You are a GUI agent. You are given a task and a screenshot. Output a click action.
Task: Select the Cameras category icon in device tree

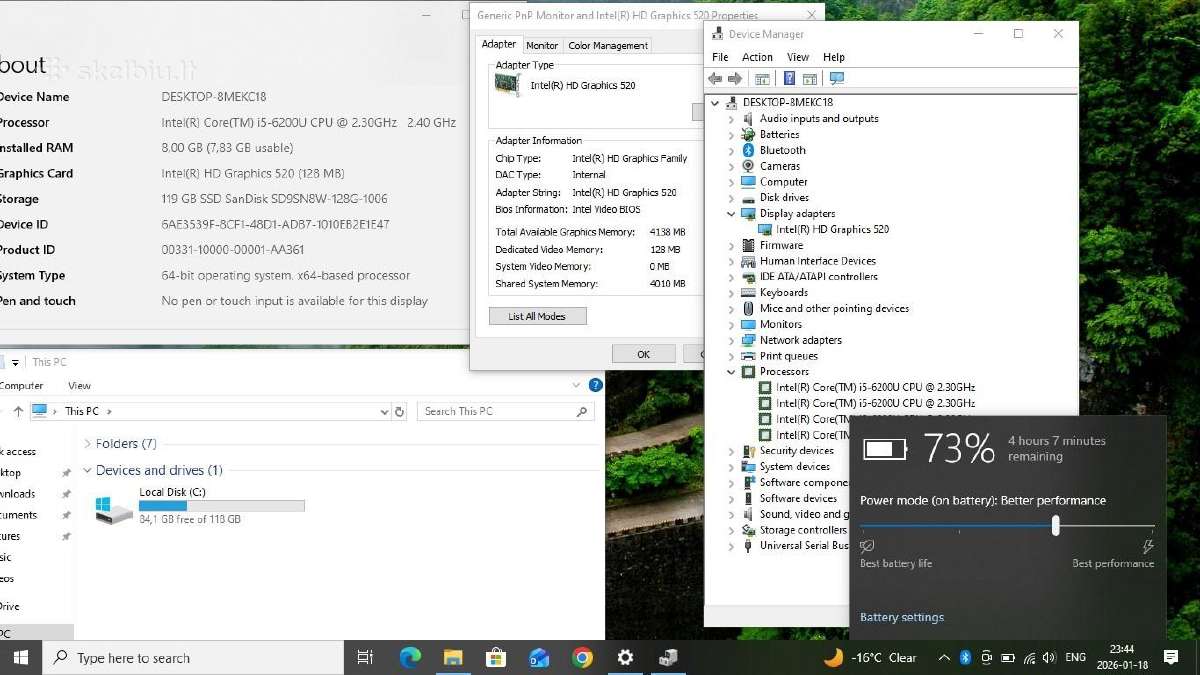coord(748,166)
